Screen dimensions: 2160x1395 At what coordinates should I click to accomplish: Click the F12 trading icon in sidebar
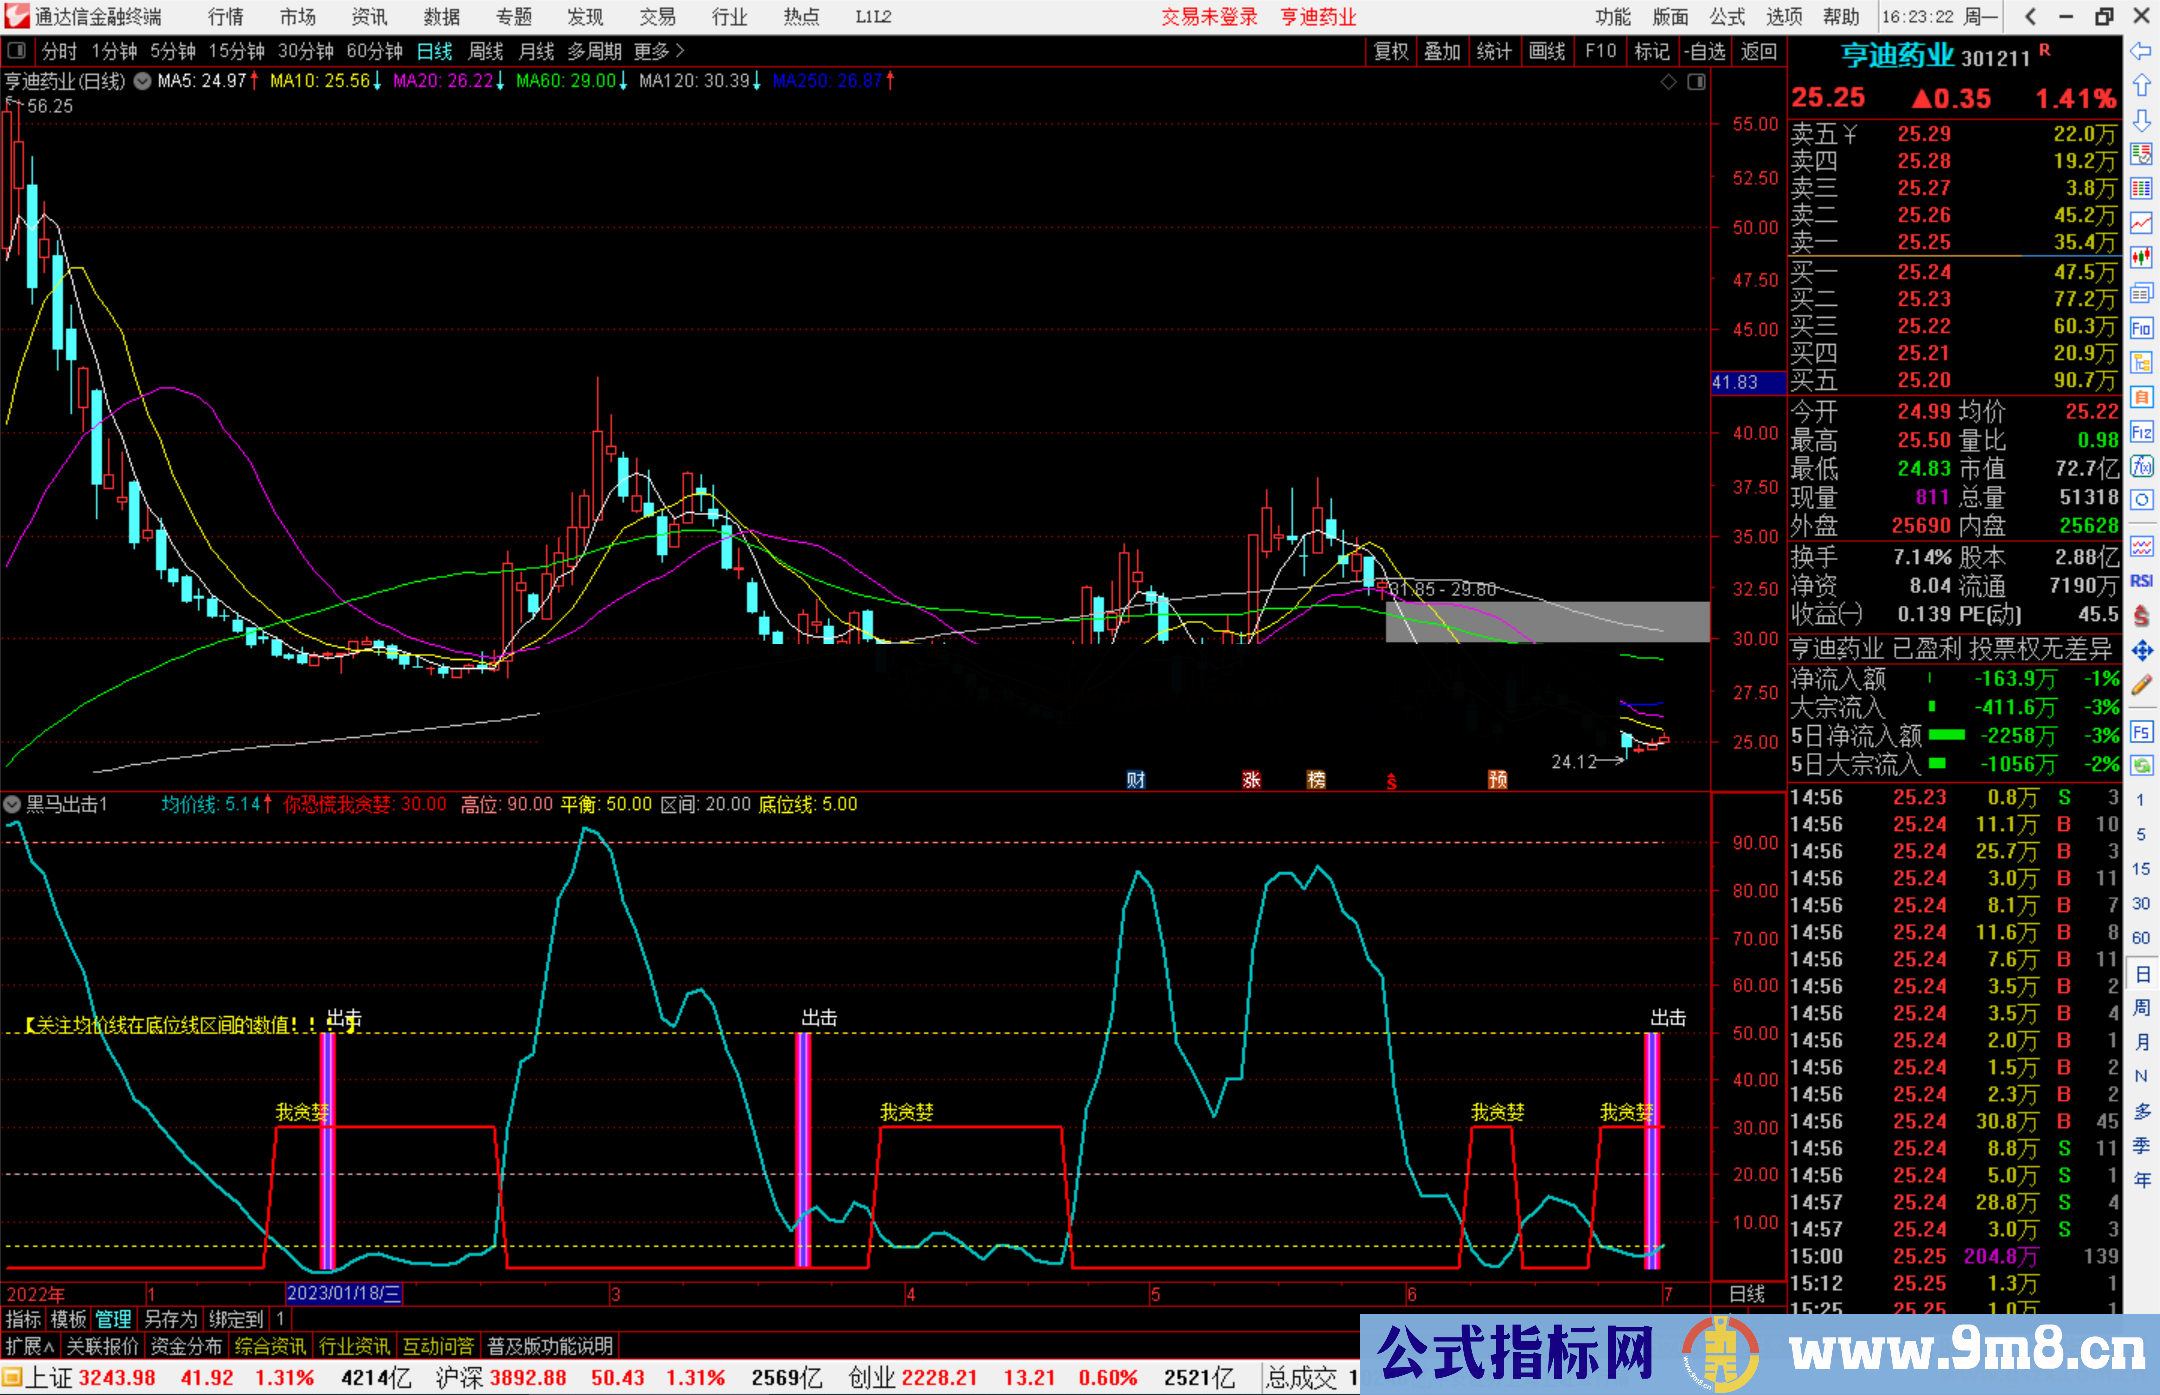point(2141,432)
